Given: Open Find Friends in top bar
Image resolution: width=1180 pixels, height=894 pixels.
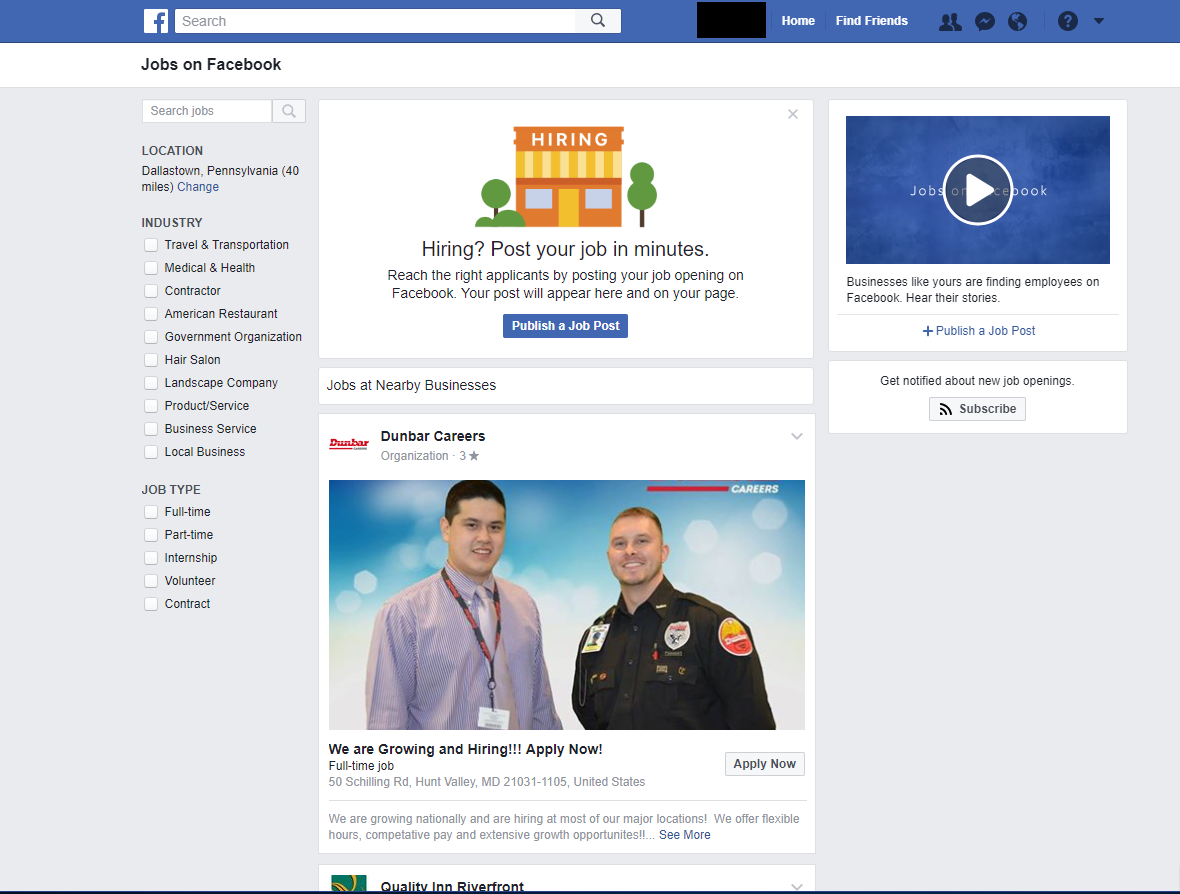Looking at the screenshot, I should coord(871,21).
